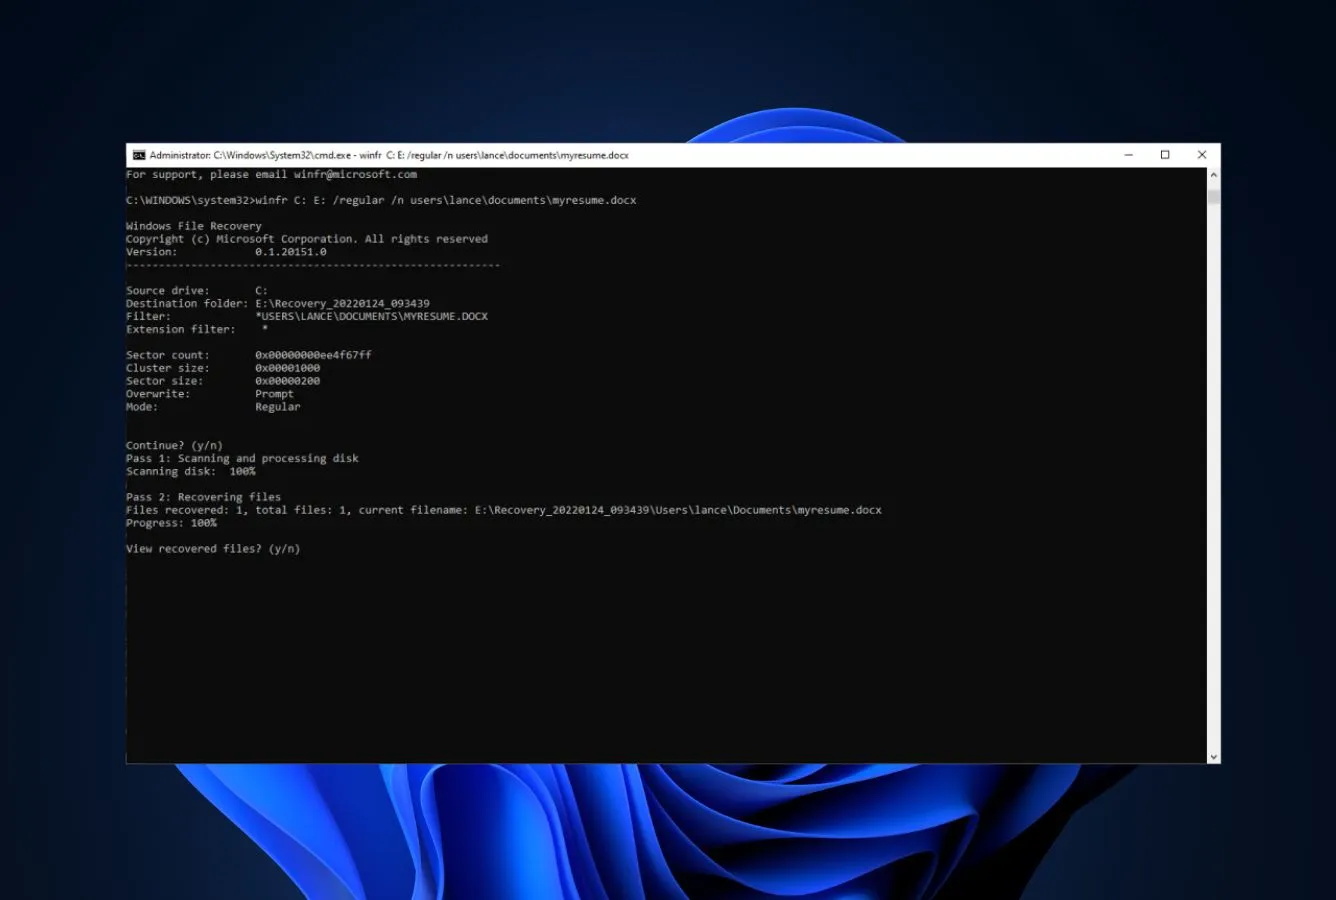This screenshot has height=900, width=1336.
Task: Click the Sector count value 0x00000000ee4f67ff
Action: click(313, 355)
